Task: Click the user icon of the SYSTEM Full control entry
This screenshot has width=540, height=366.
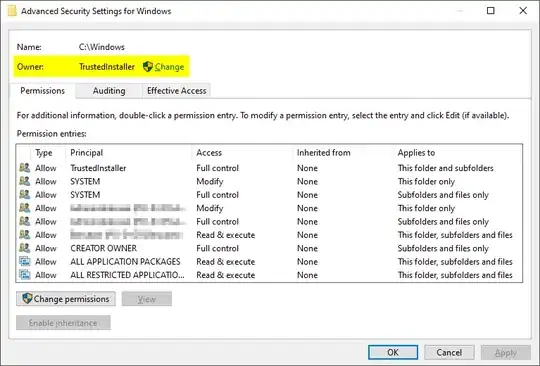Action: click(x=24, y=195)
